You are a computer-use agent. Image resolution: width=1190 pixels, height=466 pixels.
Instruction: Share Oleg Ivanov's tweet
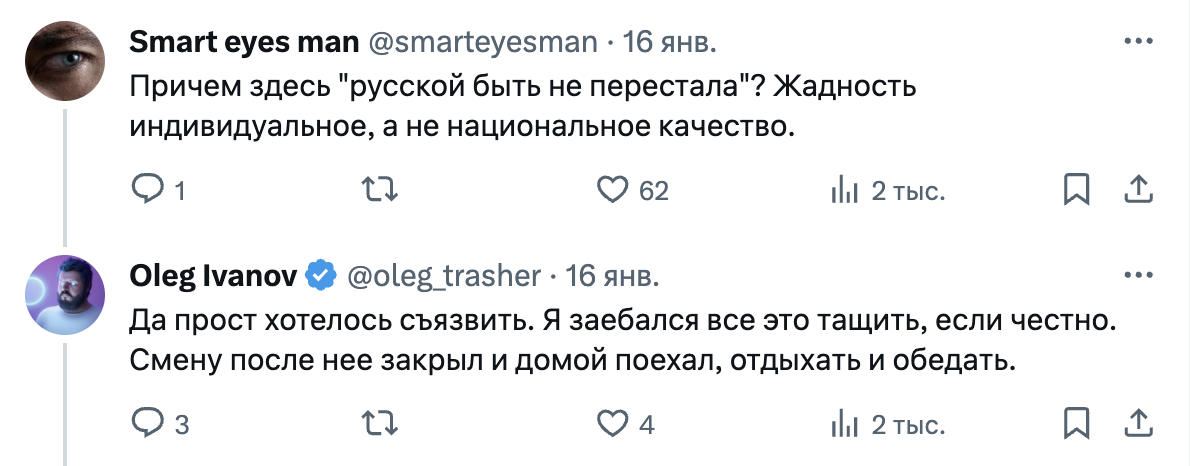point(1137,424)
